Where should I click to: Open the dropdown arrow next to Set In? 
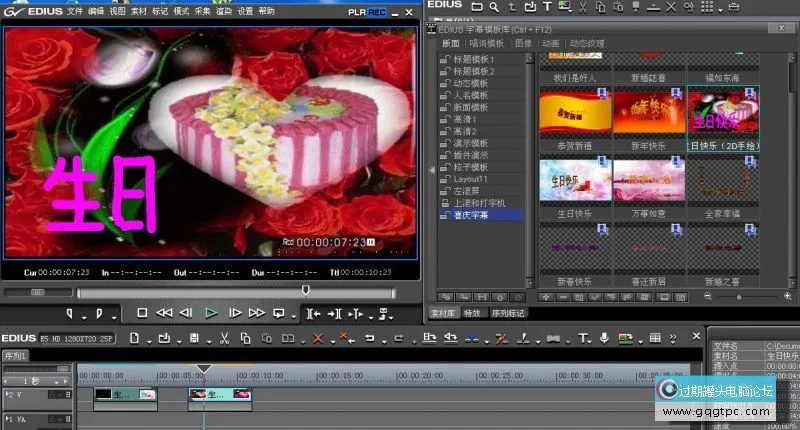84,318
